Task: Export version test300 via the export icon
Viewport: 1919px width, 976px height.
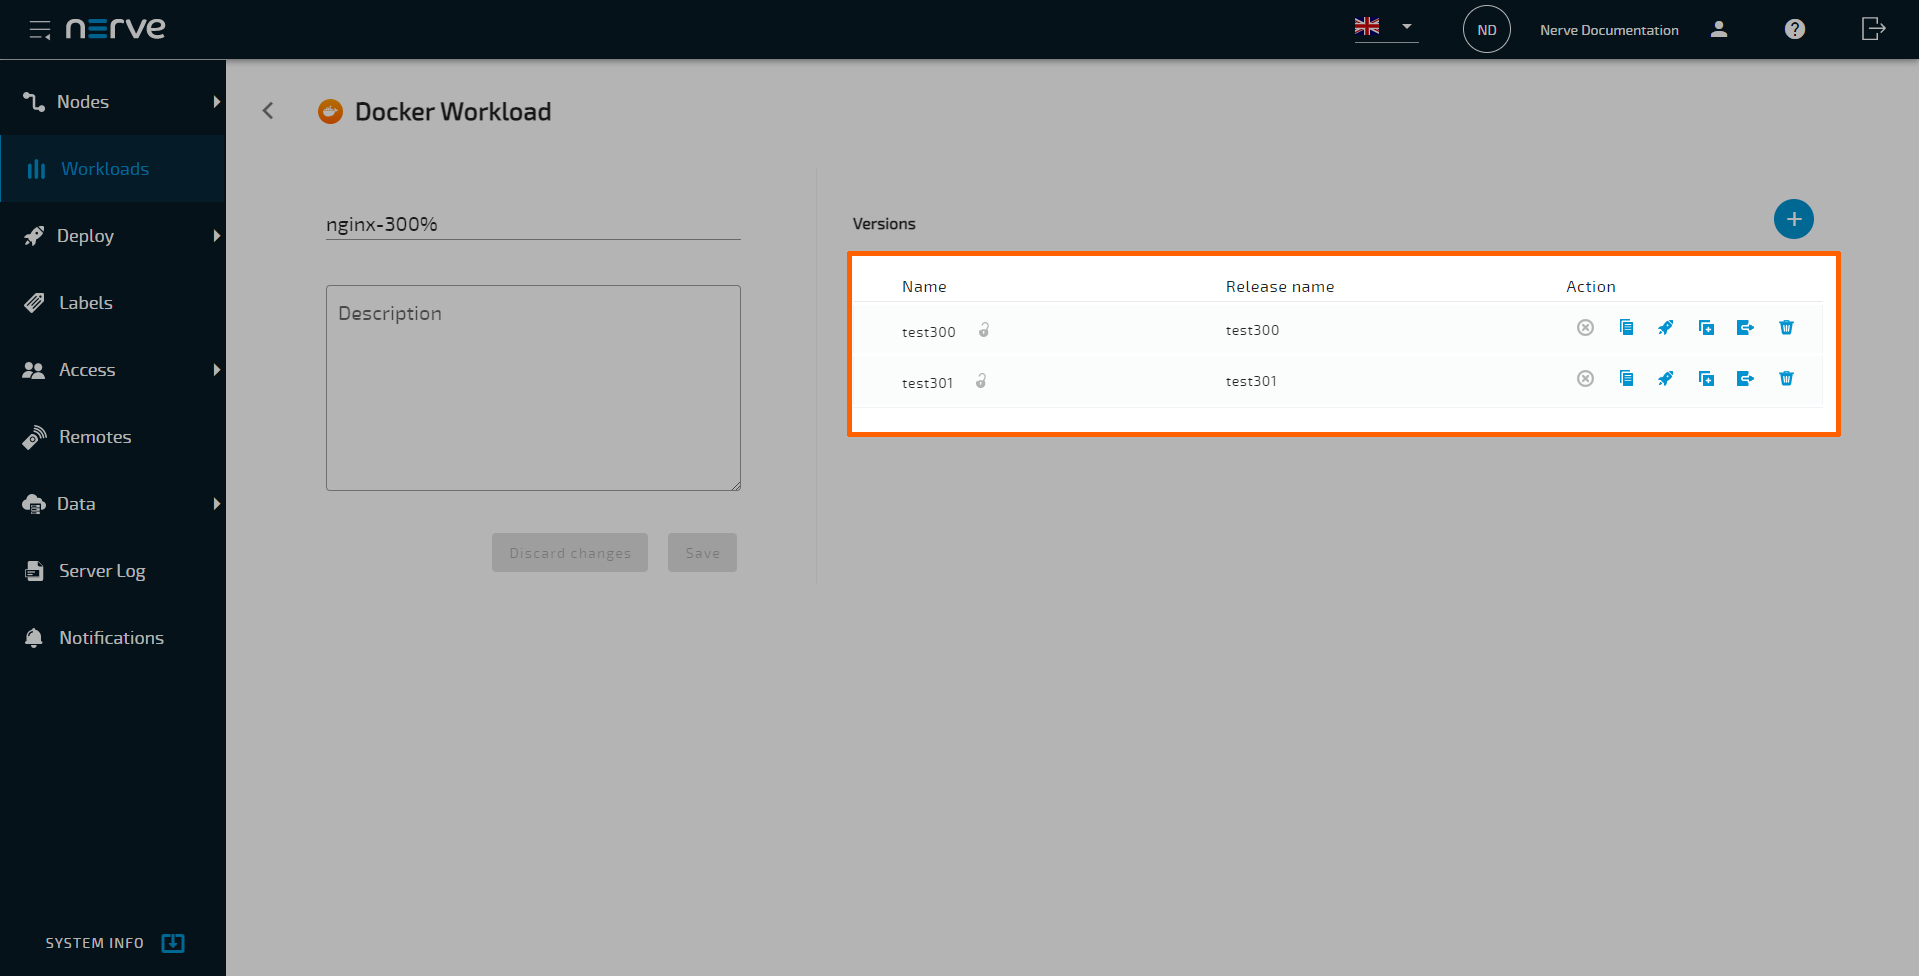Action: coord(1746,327)
